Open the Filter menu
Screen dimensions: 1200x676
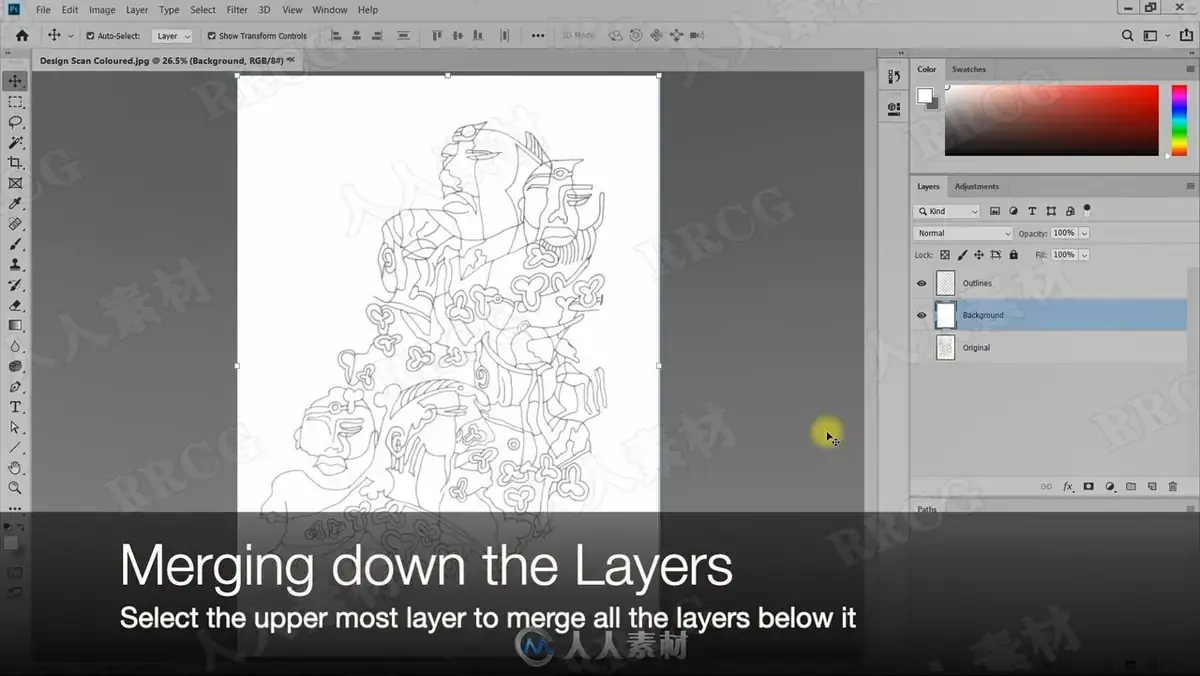[237, 10]
